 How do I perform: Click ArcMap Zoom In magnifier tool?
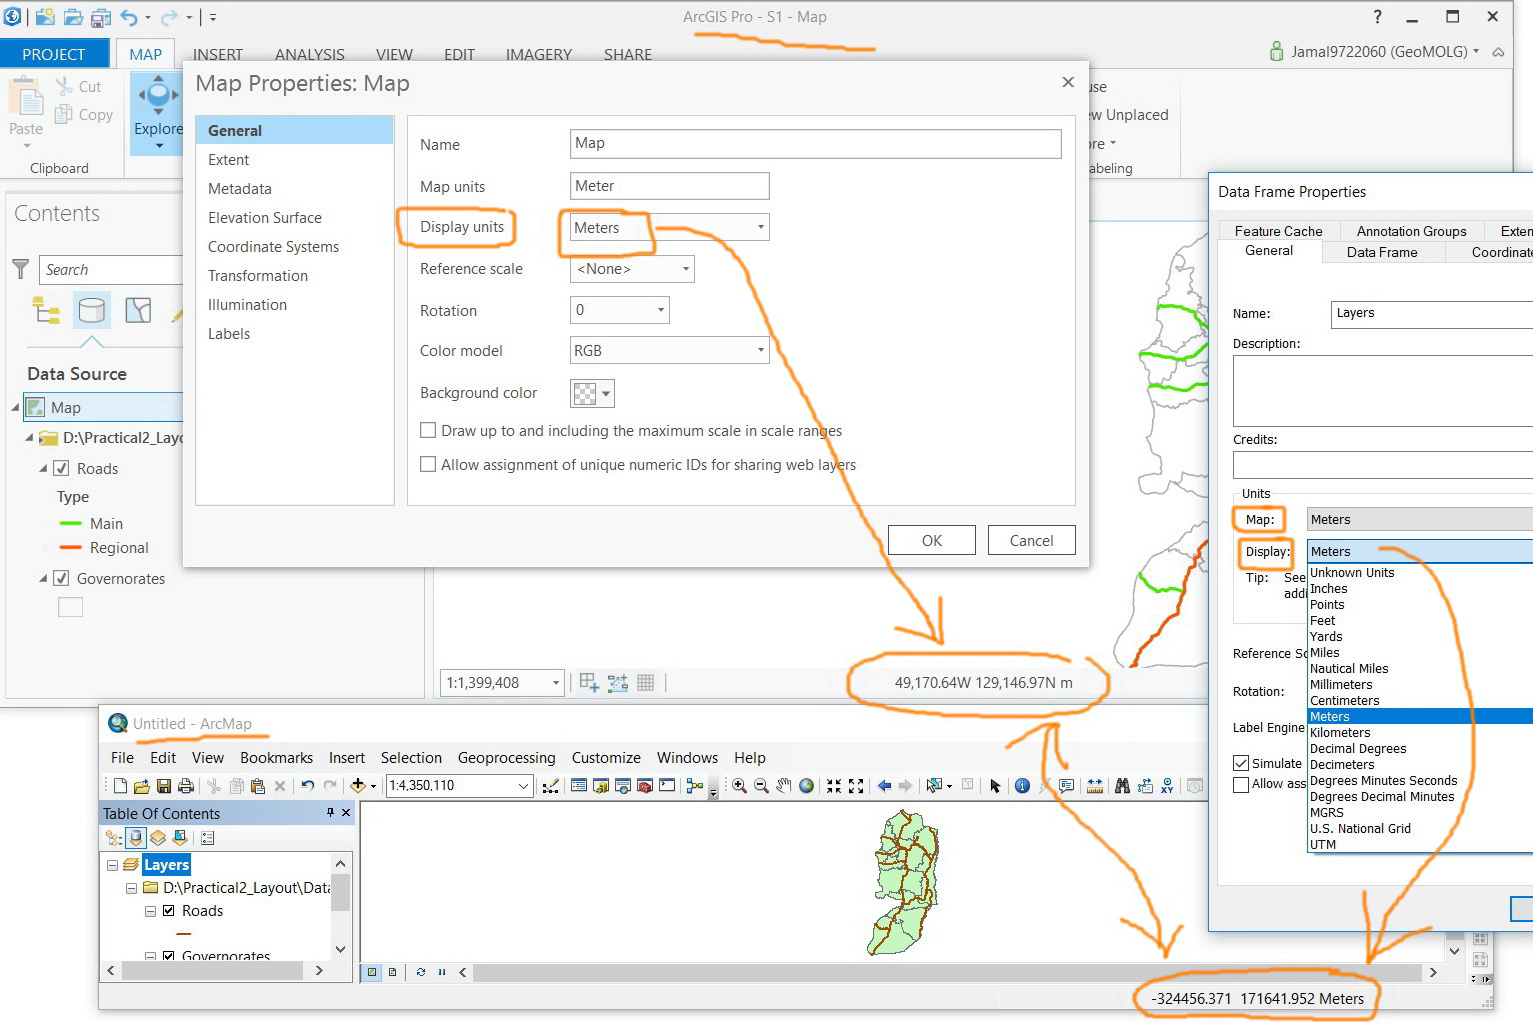coord(739,786)
